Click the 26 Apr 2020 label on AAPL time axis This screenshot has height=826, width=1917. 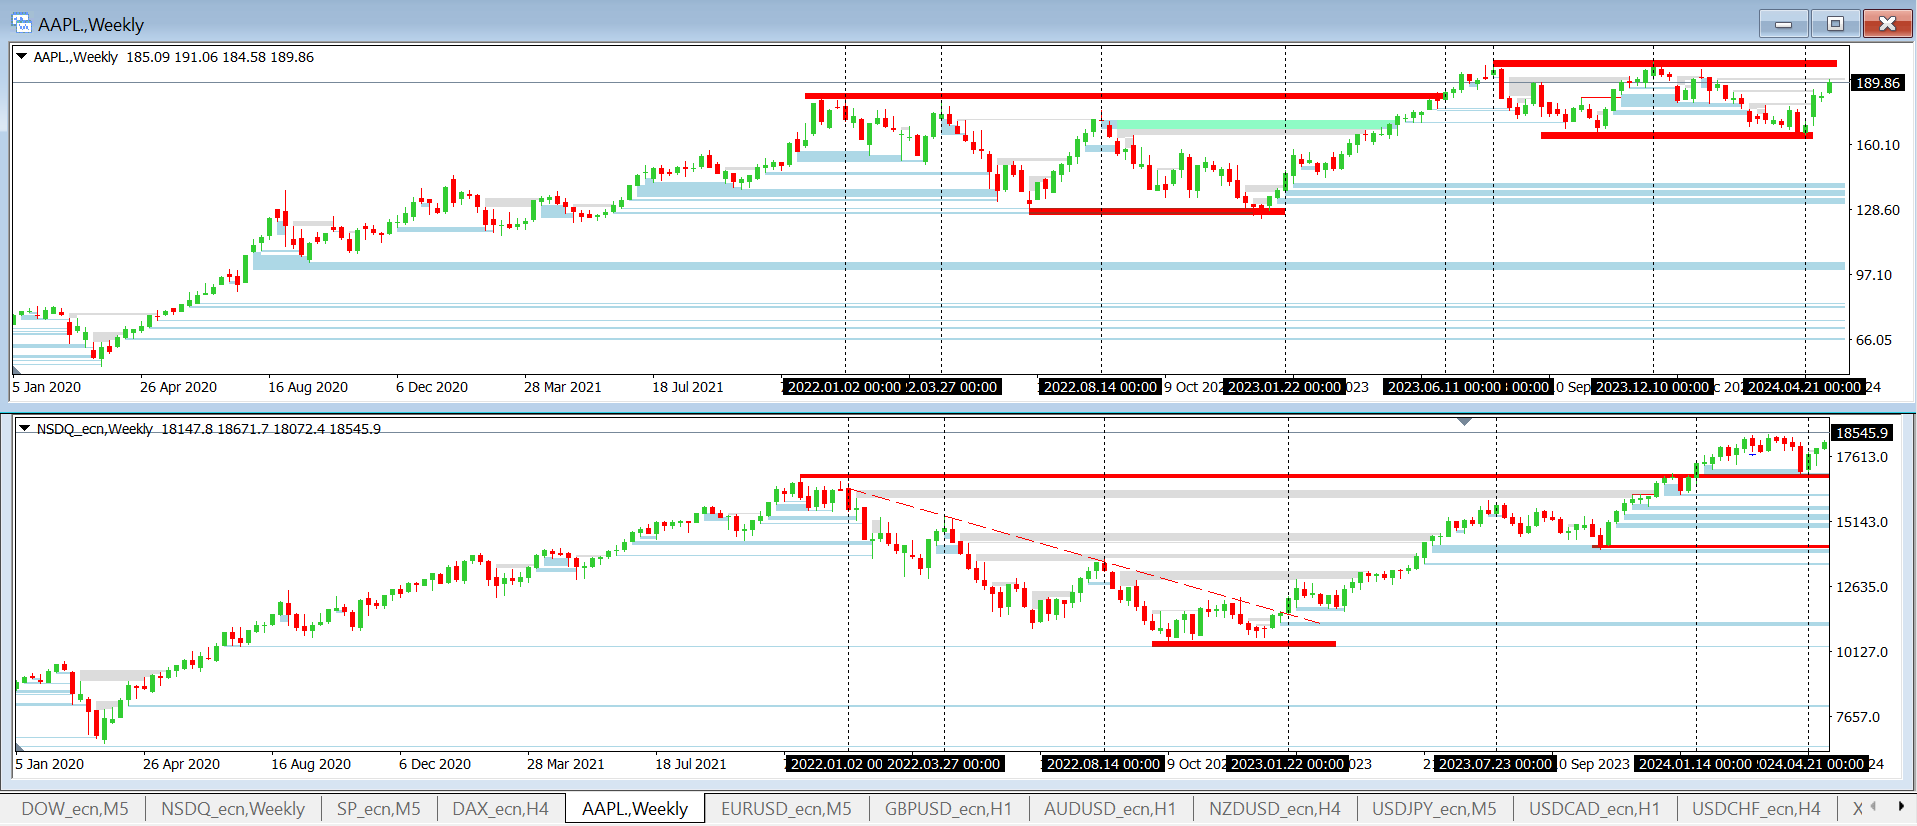pyautogui.click(x=178, y=387)
